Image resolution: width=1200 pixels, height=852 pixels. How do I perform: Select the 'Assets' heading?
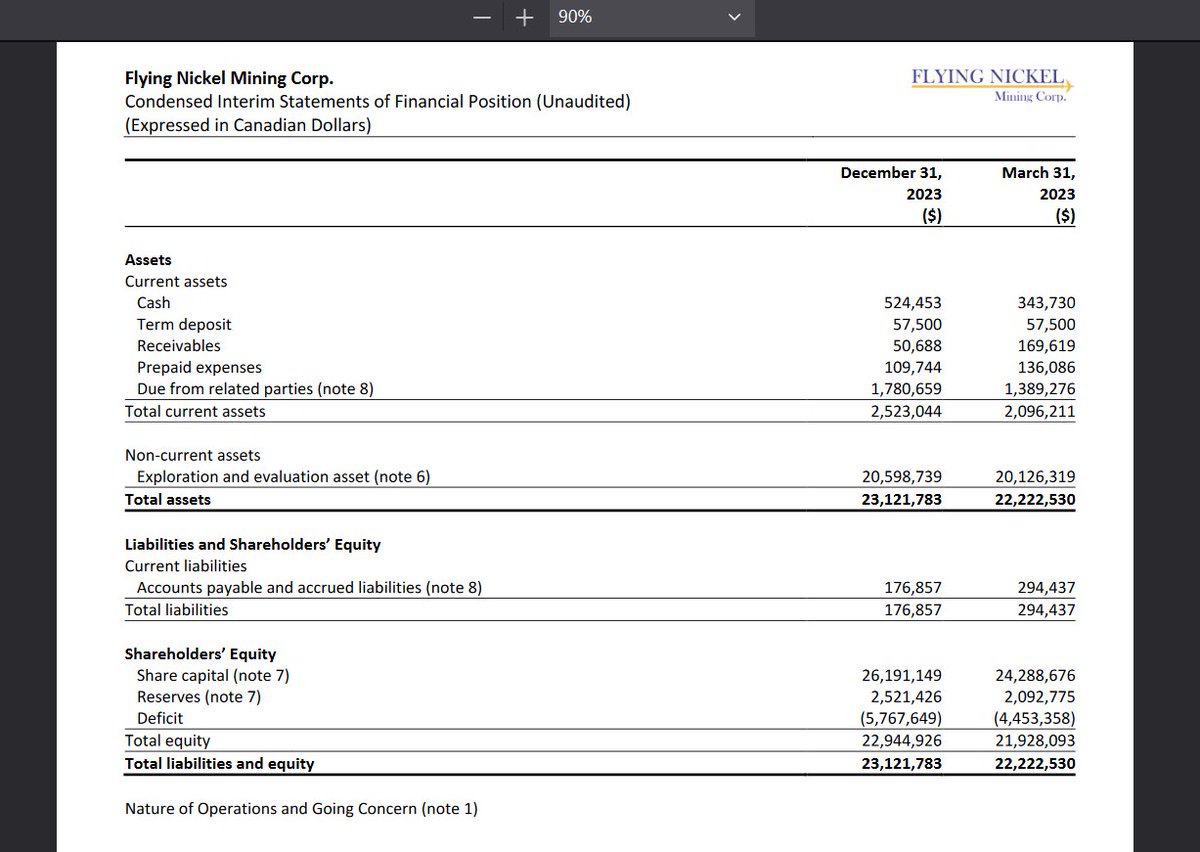[x=148, y=260]
